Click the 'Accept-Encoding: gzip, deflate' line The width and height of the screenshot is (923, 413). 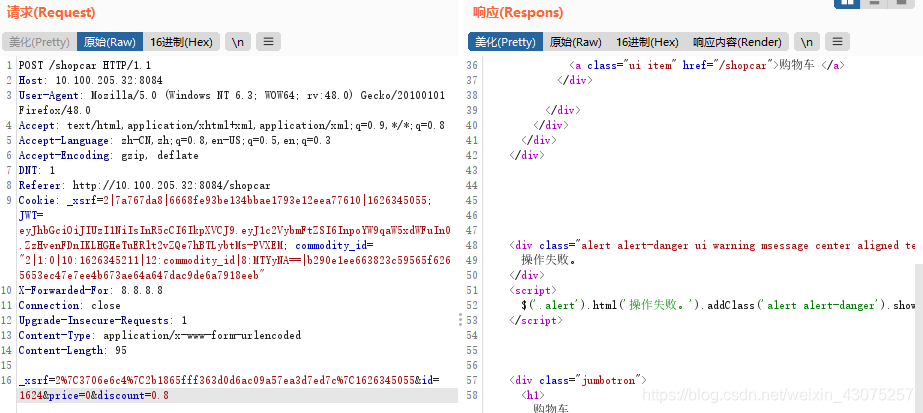tap(108, 155)
